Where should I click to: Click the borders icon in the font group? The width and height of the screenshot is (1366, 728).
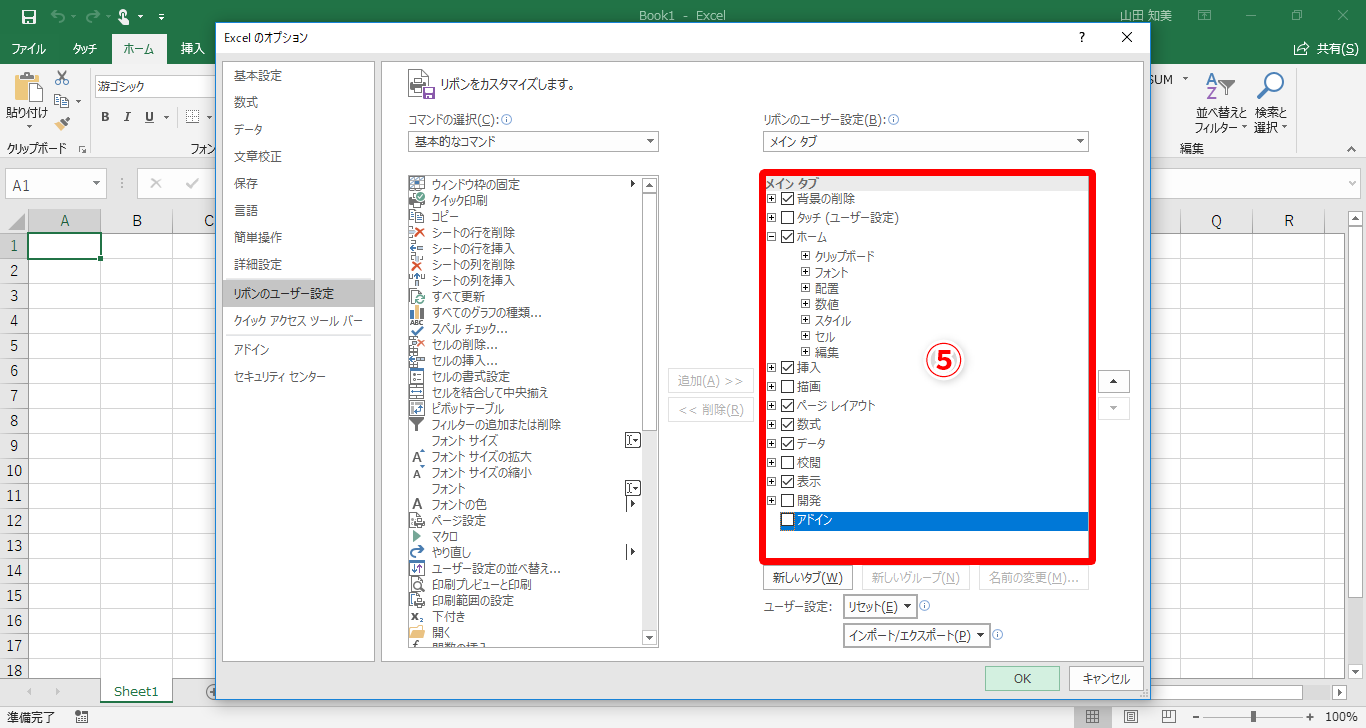point(193,117)
